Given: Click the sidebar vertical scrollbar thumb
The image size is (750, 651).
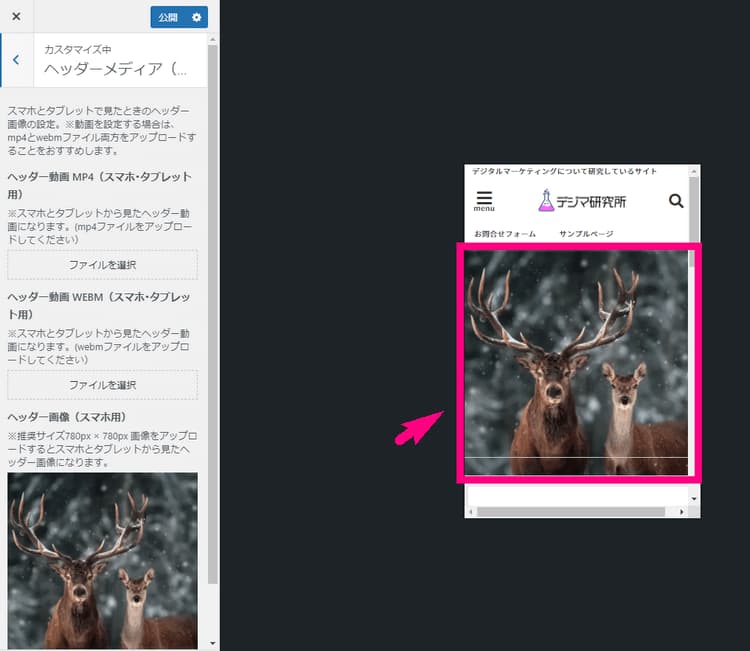Looking at the screenshot, I should 213,314.
